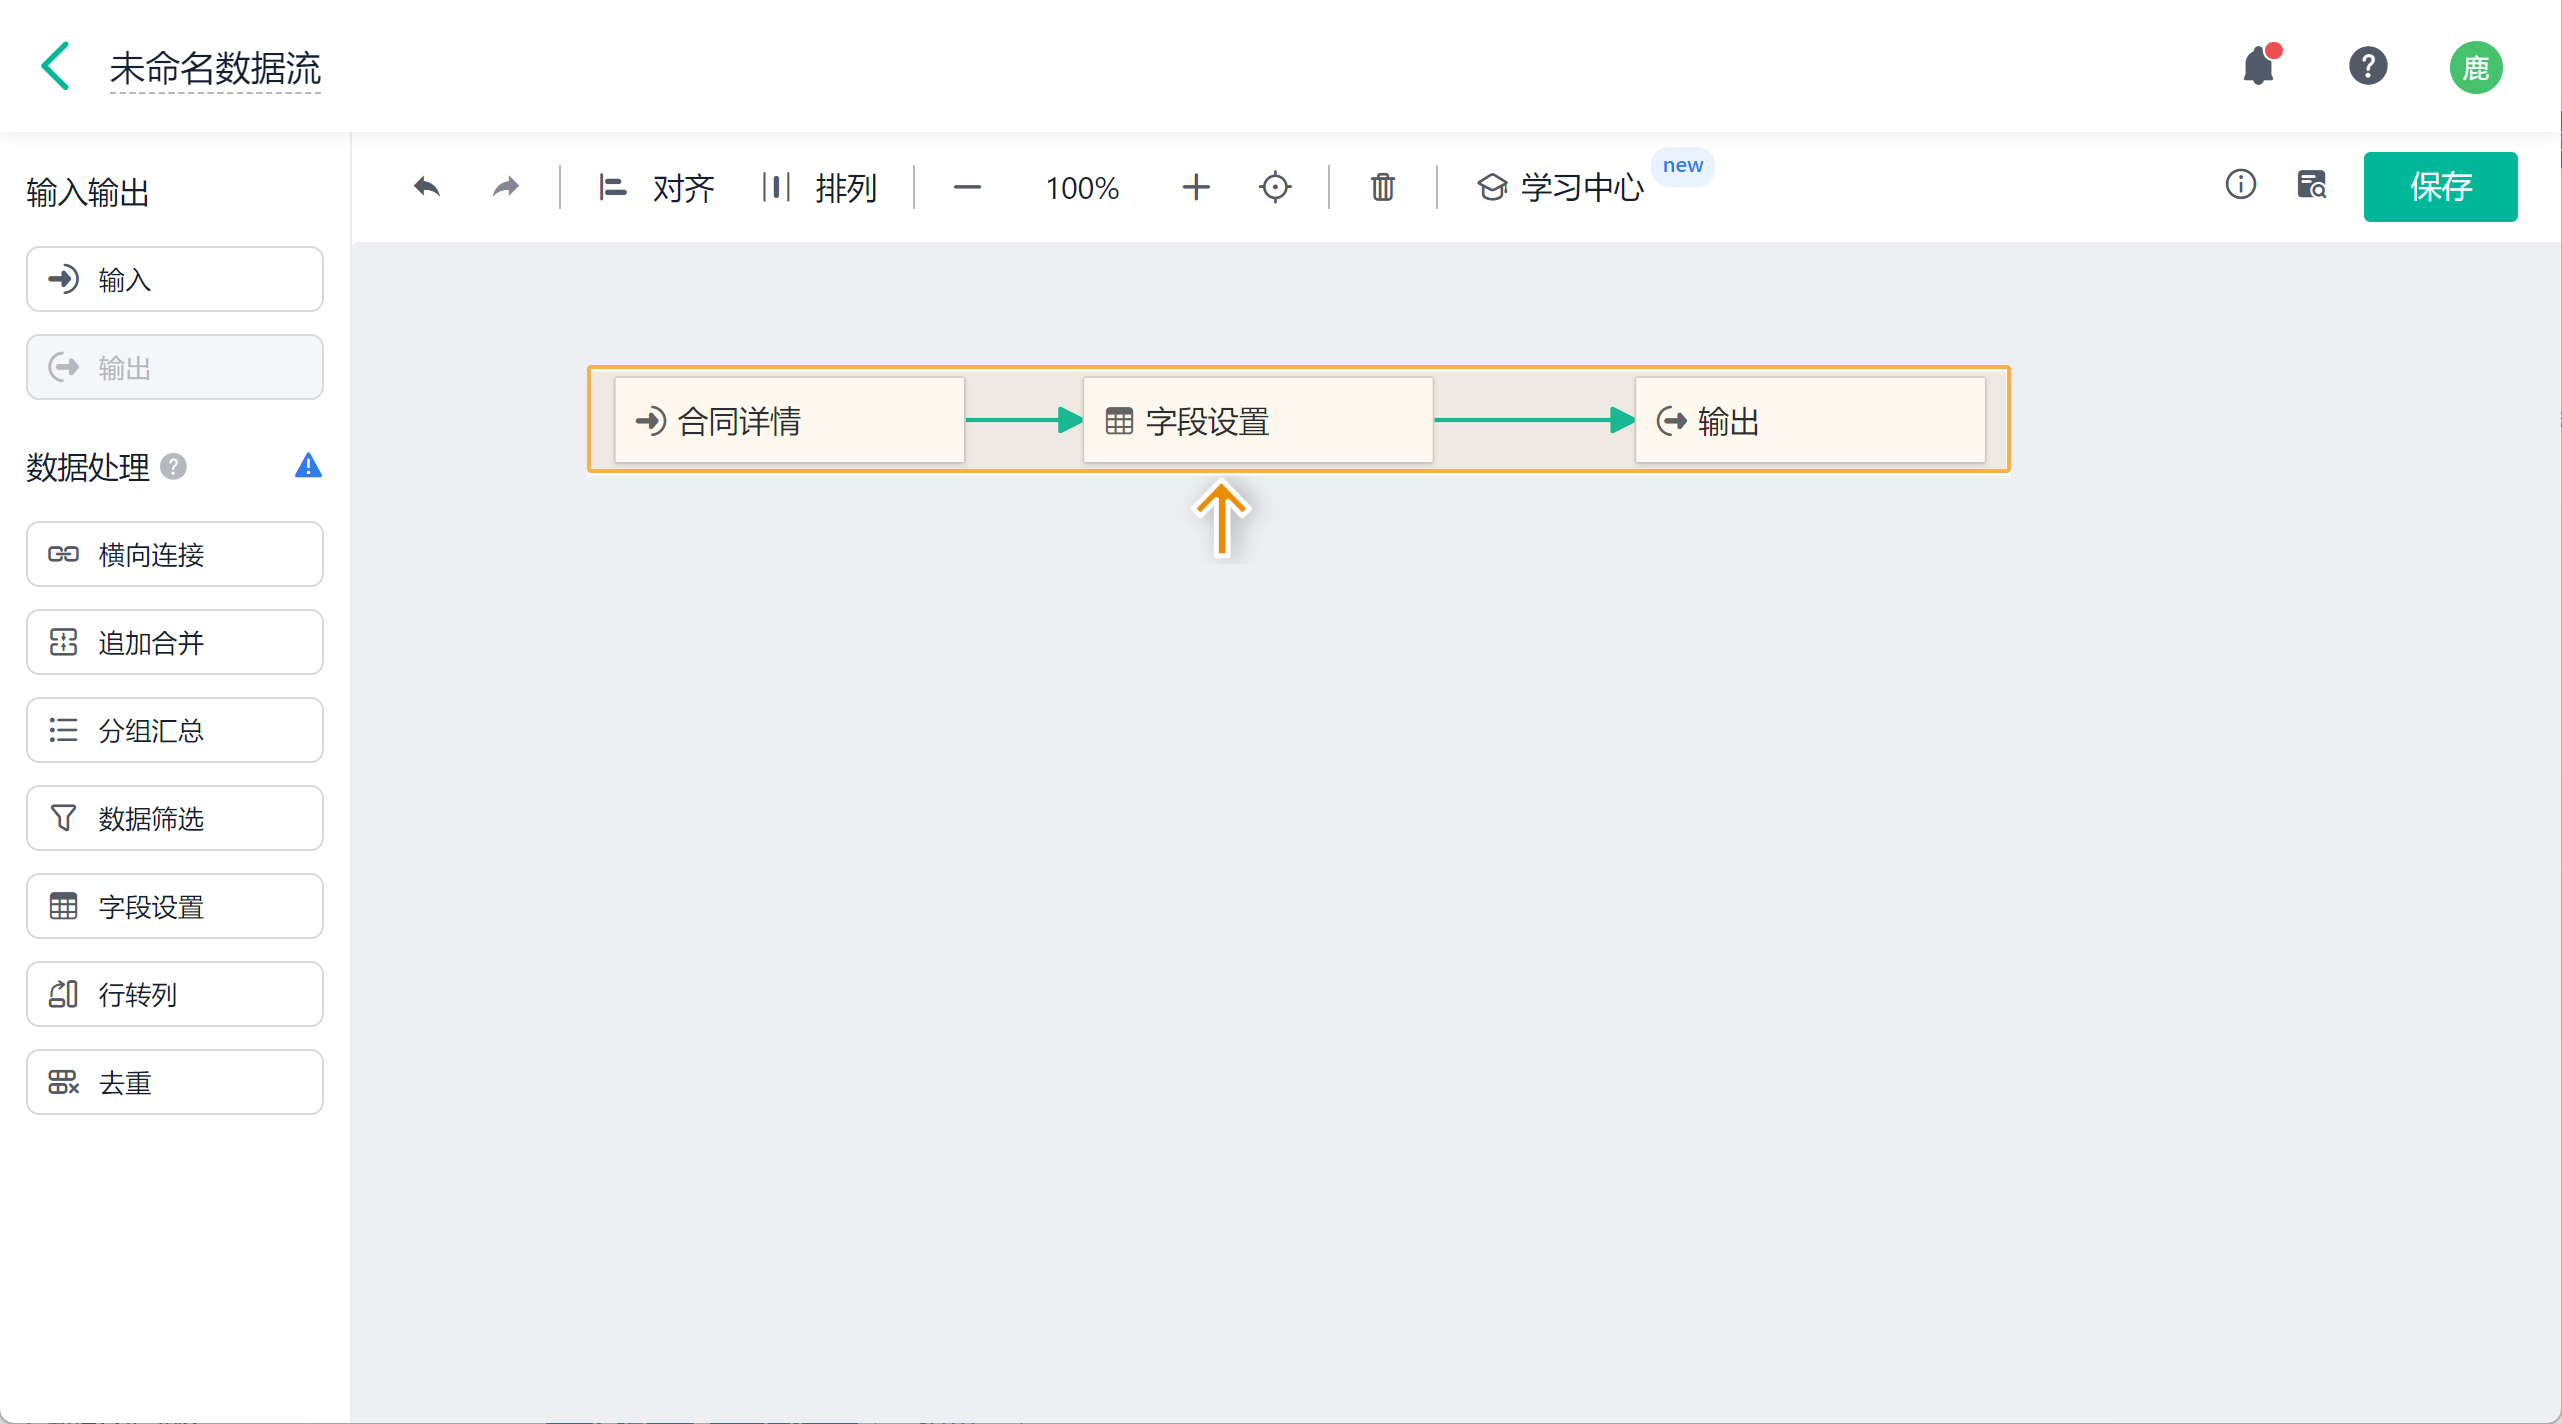Zoom out with the minus button

(967, 187)
